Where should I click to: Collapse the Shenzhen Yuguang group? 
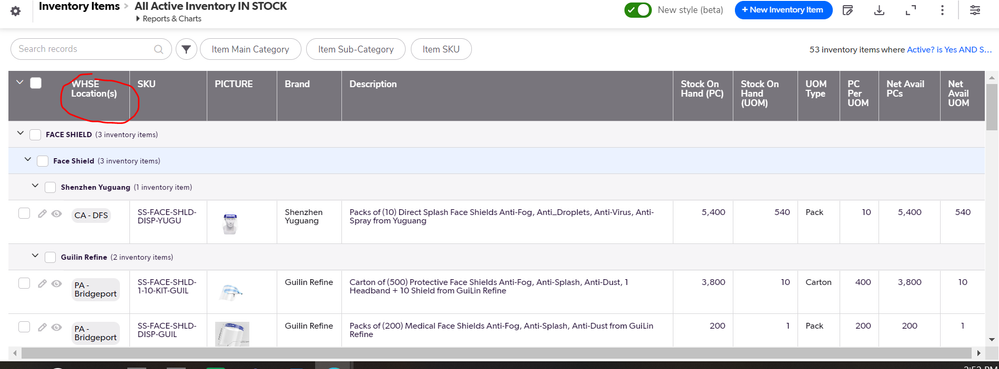[36, 186]
